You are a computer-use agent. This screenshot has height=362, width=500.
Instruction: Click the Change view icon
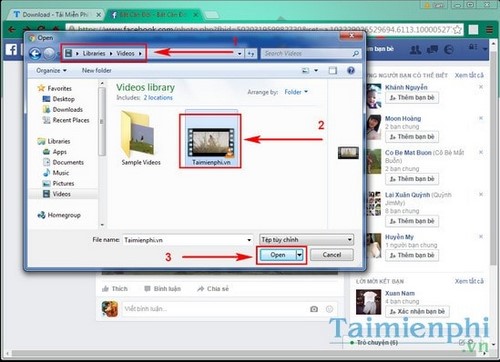(x=305, y=70)
